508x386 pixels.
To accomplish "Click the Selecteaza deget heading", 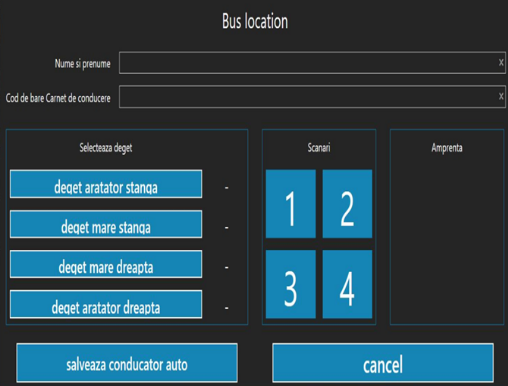I will coord(106,148).
